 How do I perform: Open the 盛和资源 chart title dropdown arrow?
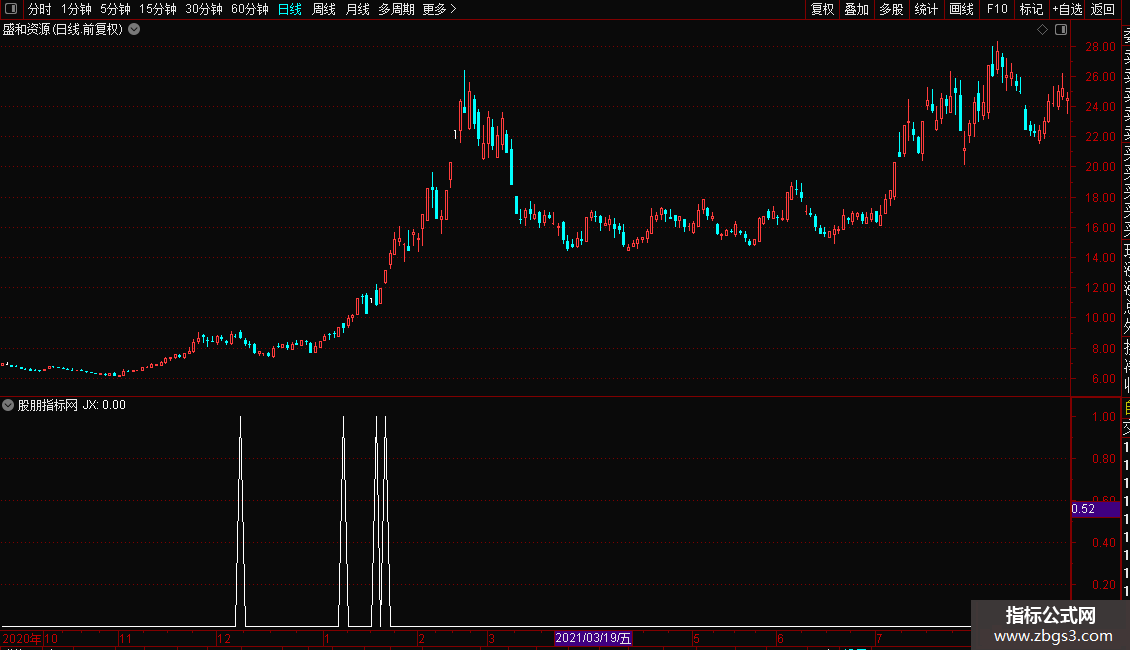pyautogui.click(x=134, y=30)
